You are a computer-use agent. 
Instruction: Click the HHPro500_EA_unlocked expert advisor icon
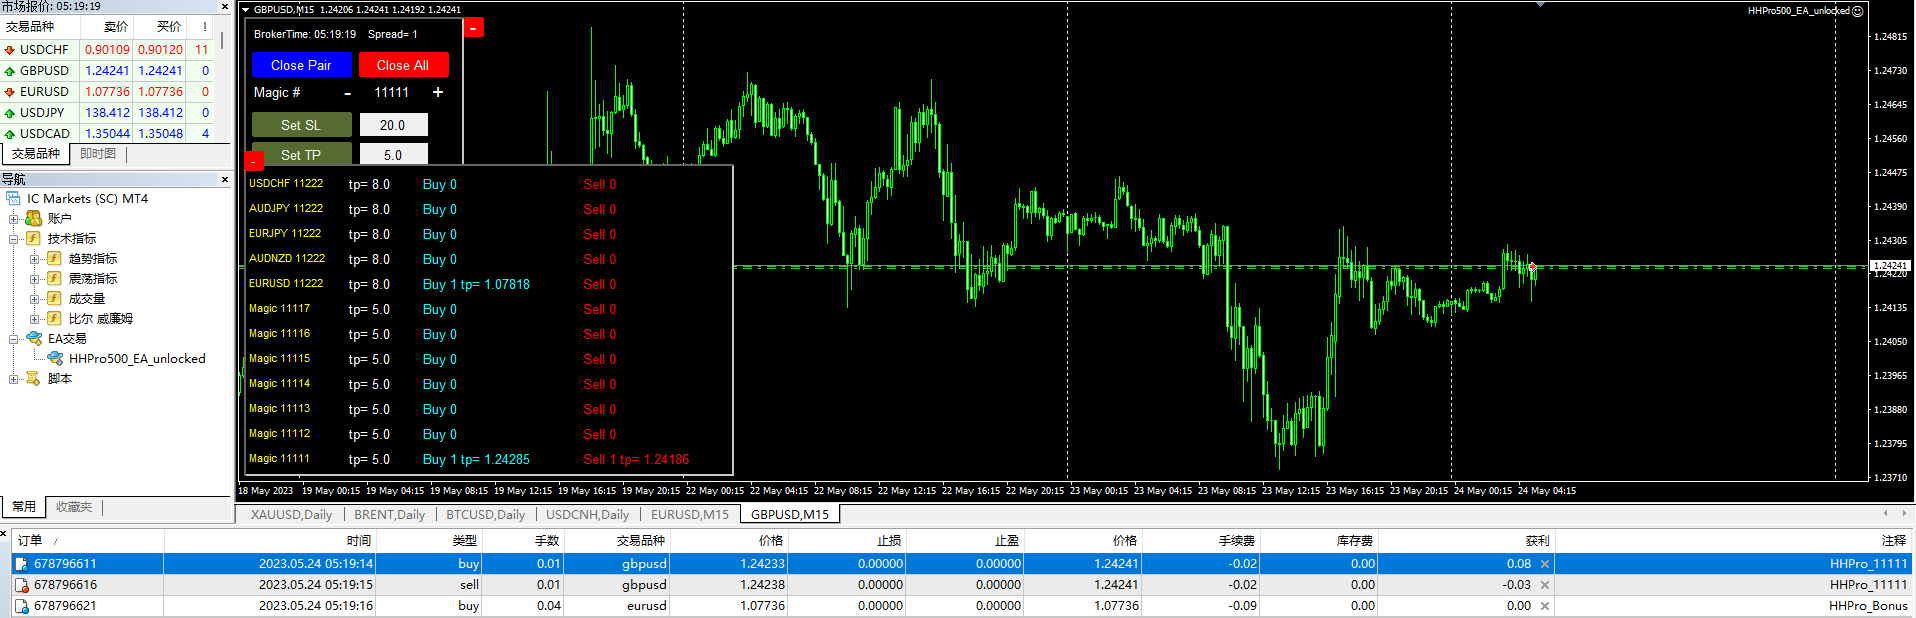pos(56,358)
